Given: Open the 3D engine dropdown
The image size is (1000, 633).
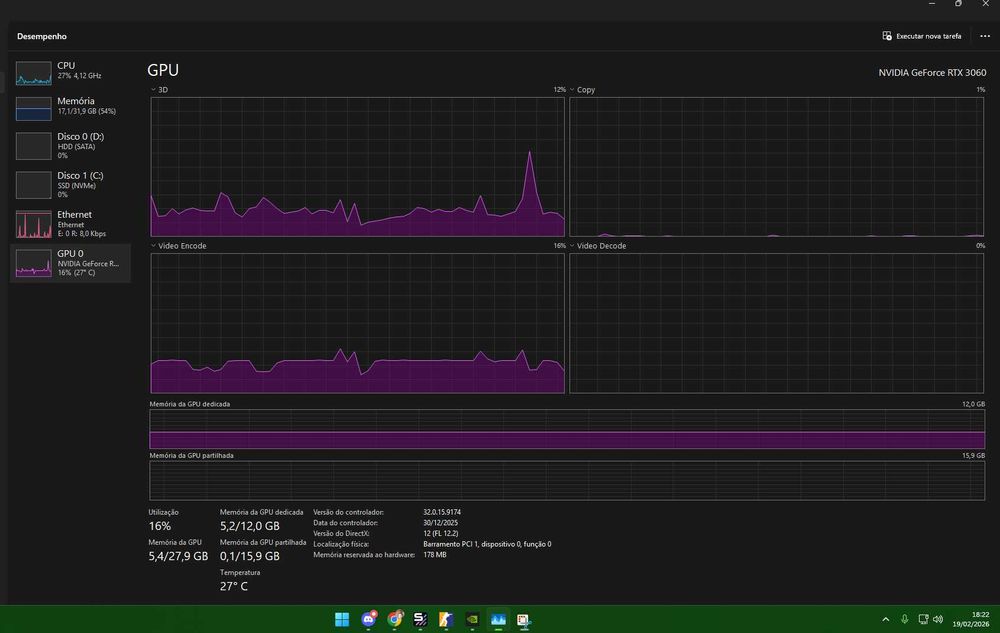Looking at the screenshot, I should click(x=159, y=90).
